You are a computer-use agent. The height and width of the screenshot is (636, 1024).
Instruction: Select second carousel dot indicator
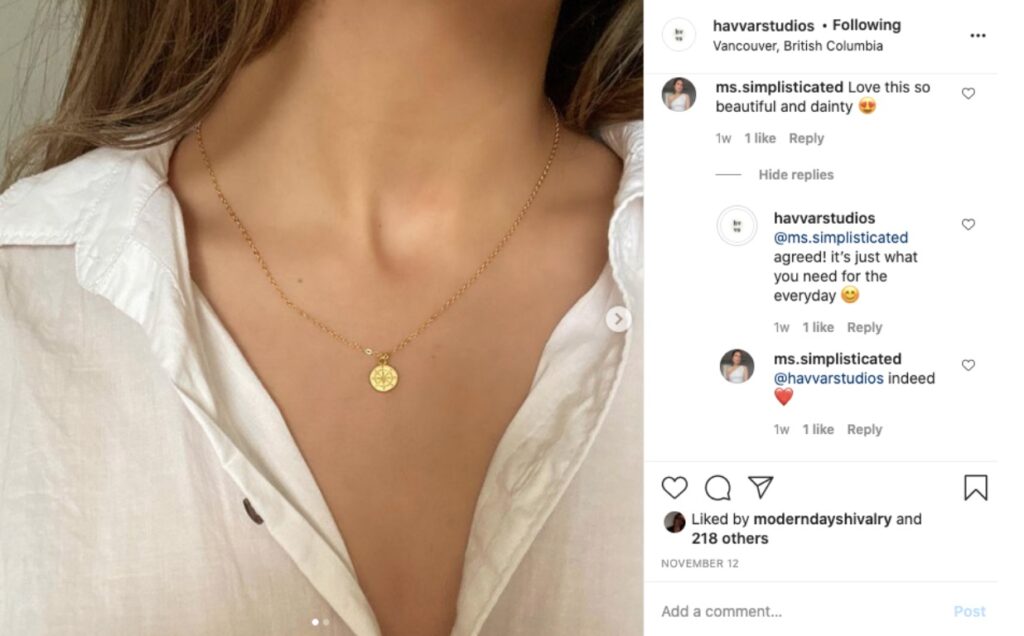click(x=326, y=622)
